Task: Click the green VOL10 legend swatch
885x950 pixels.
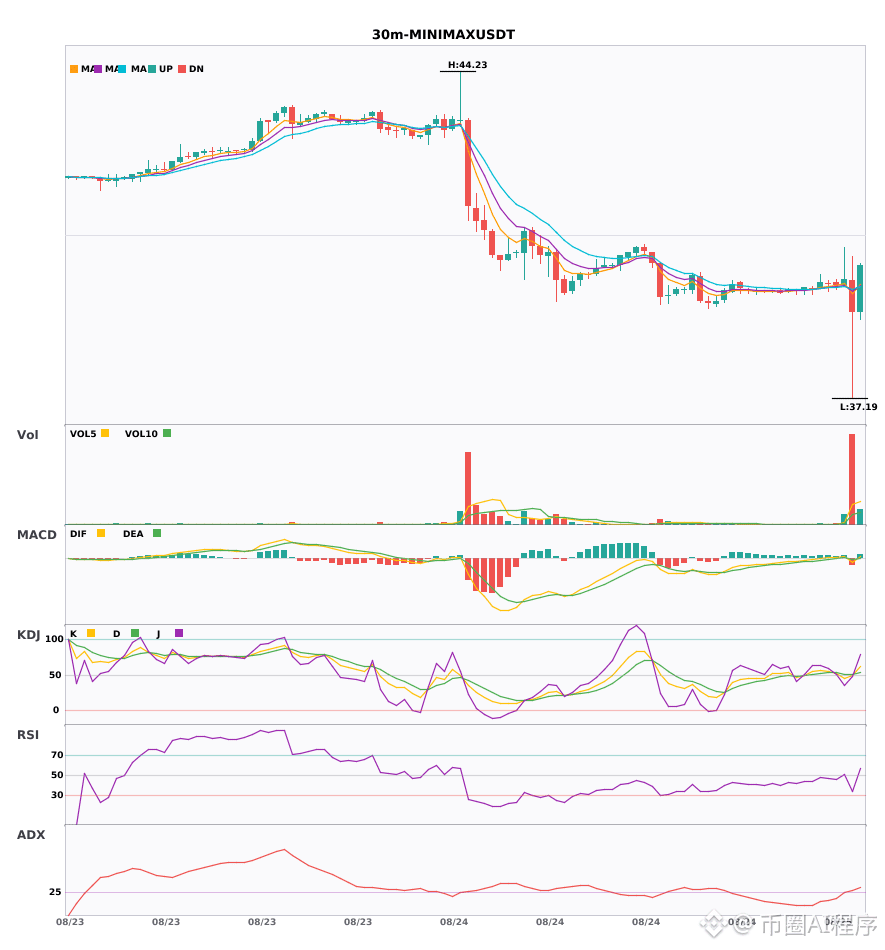Action: point(167,433)
